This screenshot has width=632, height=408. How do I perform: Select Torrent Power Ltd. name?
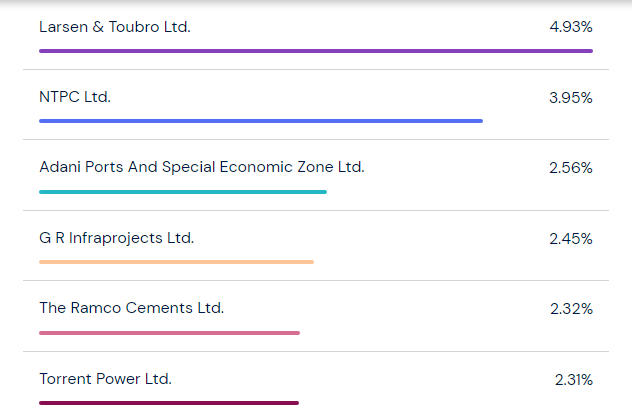click(105, 379)
